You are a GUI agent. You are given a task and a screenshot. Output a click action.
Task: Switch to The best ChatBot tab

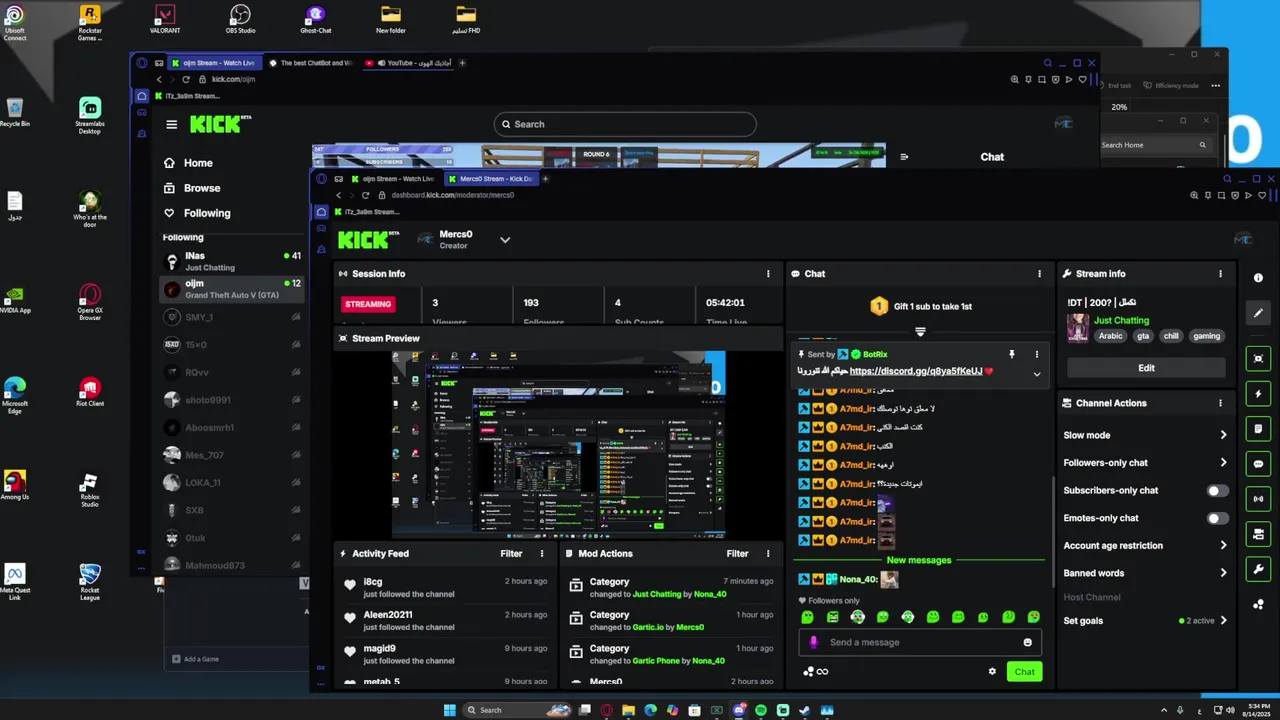(311, 63)
